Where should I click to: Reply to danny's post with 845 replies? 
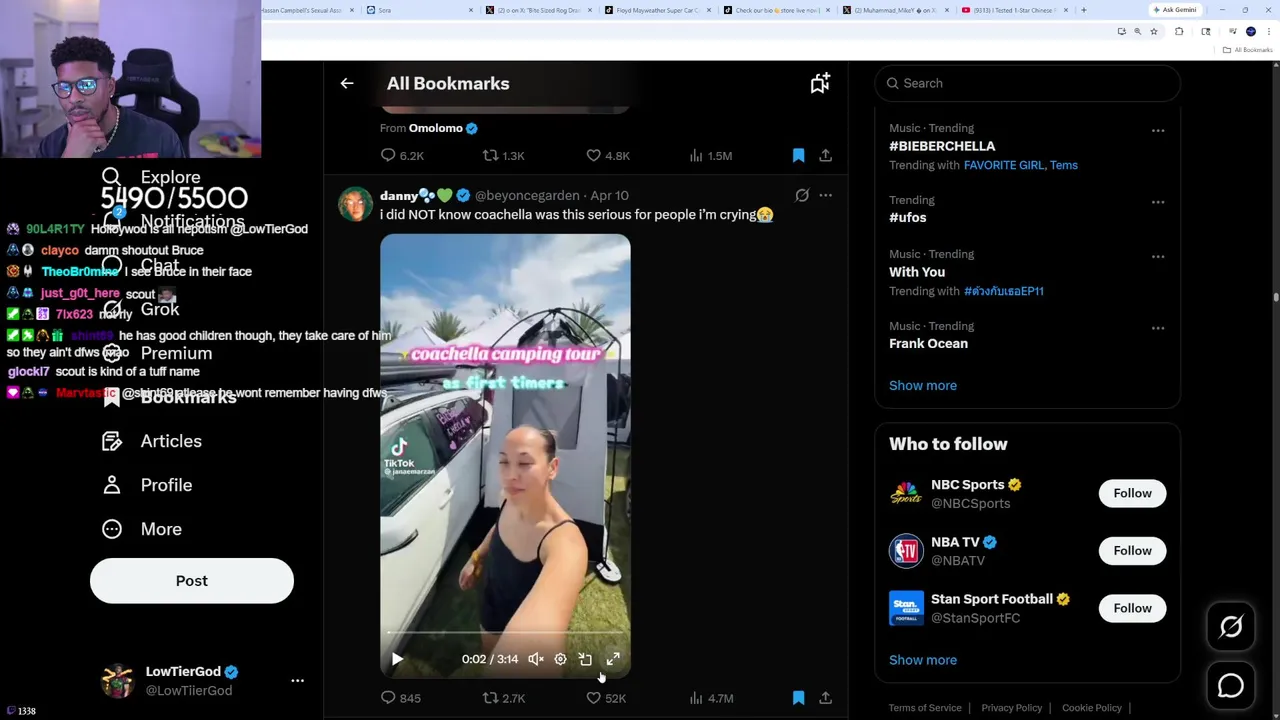click(401, 698)
